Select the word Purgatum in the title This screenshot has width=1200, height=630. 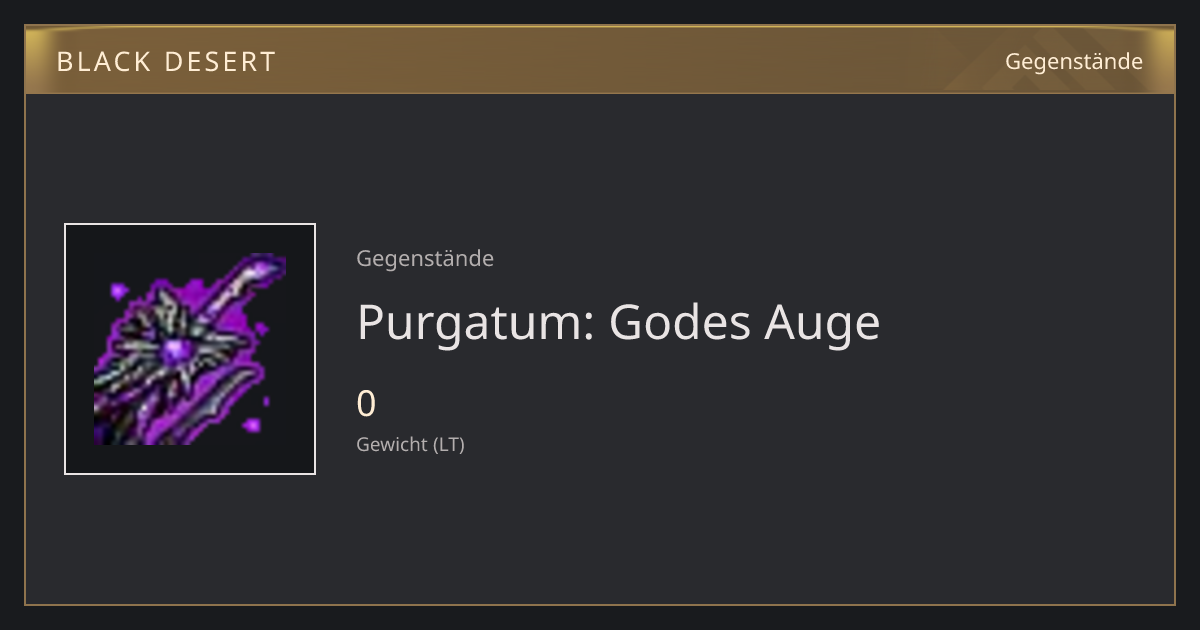pos(473,323)
